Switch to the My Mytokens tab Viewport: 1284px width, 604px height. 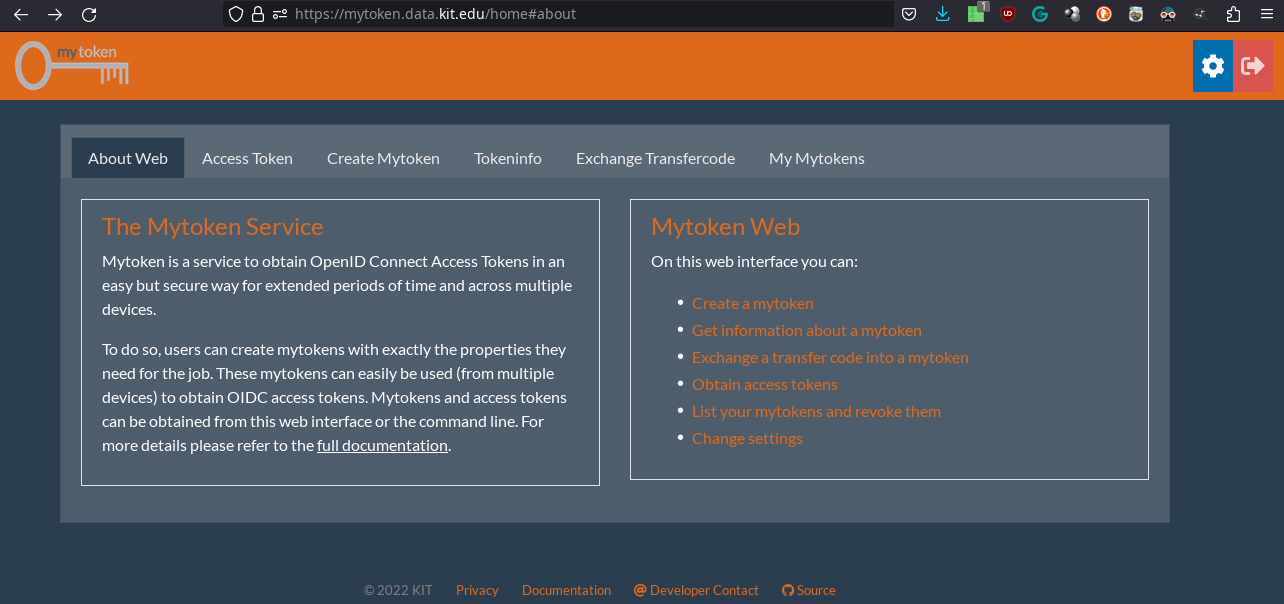(x=817, y=158)
